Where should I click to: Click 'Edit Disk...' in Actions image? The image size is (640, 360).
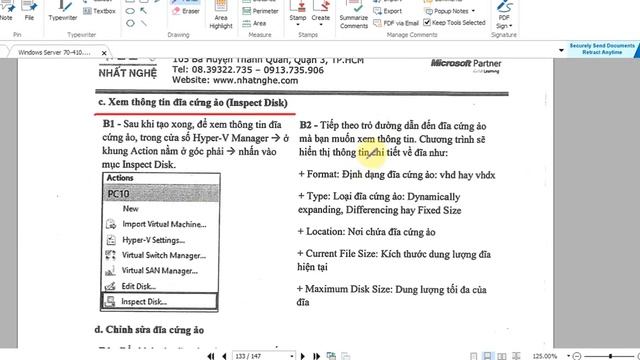[138, 287]
